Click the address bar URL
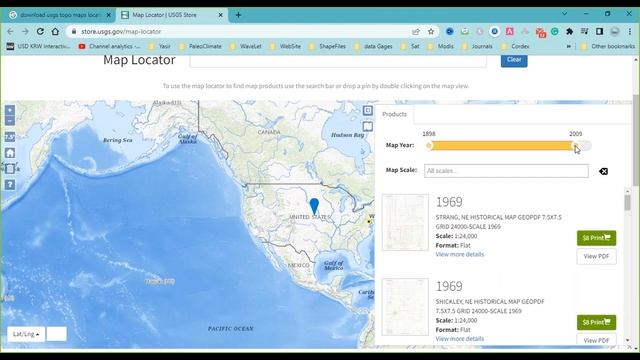The height and width of the screenshot is (360, 640). click(x=121, y=31)
